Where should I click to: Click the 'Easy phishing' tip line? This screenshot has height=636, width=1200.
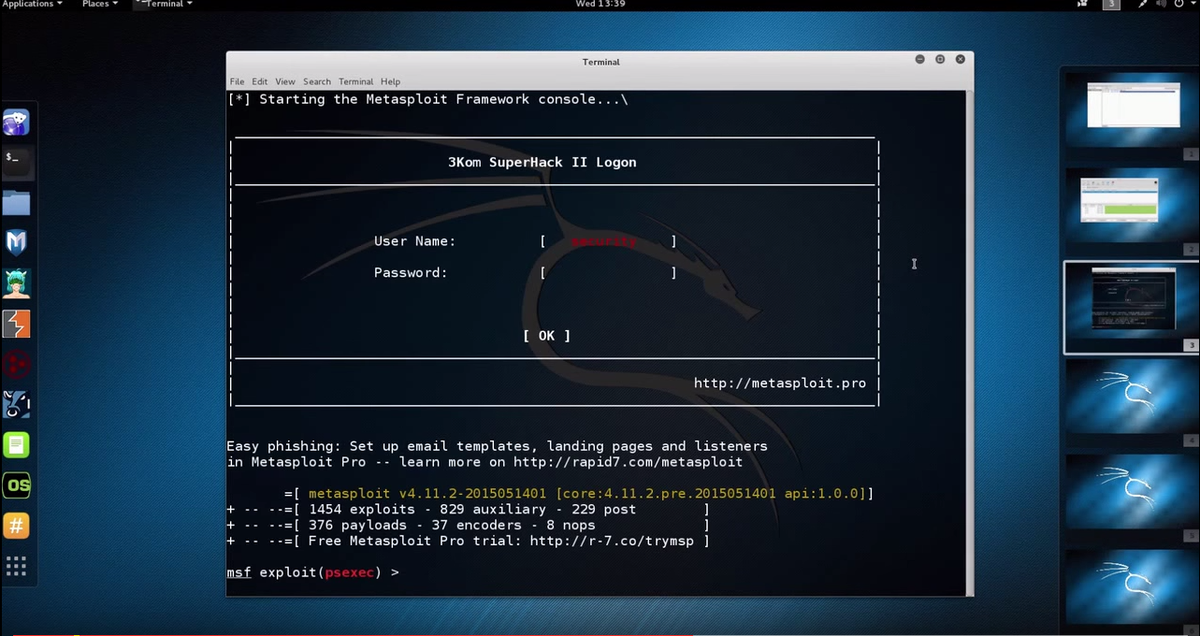click(497, 446)
